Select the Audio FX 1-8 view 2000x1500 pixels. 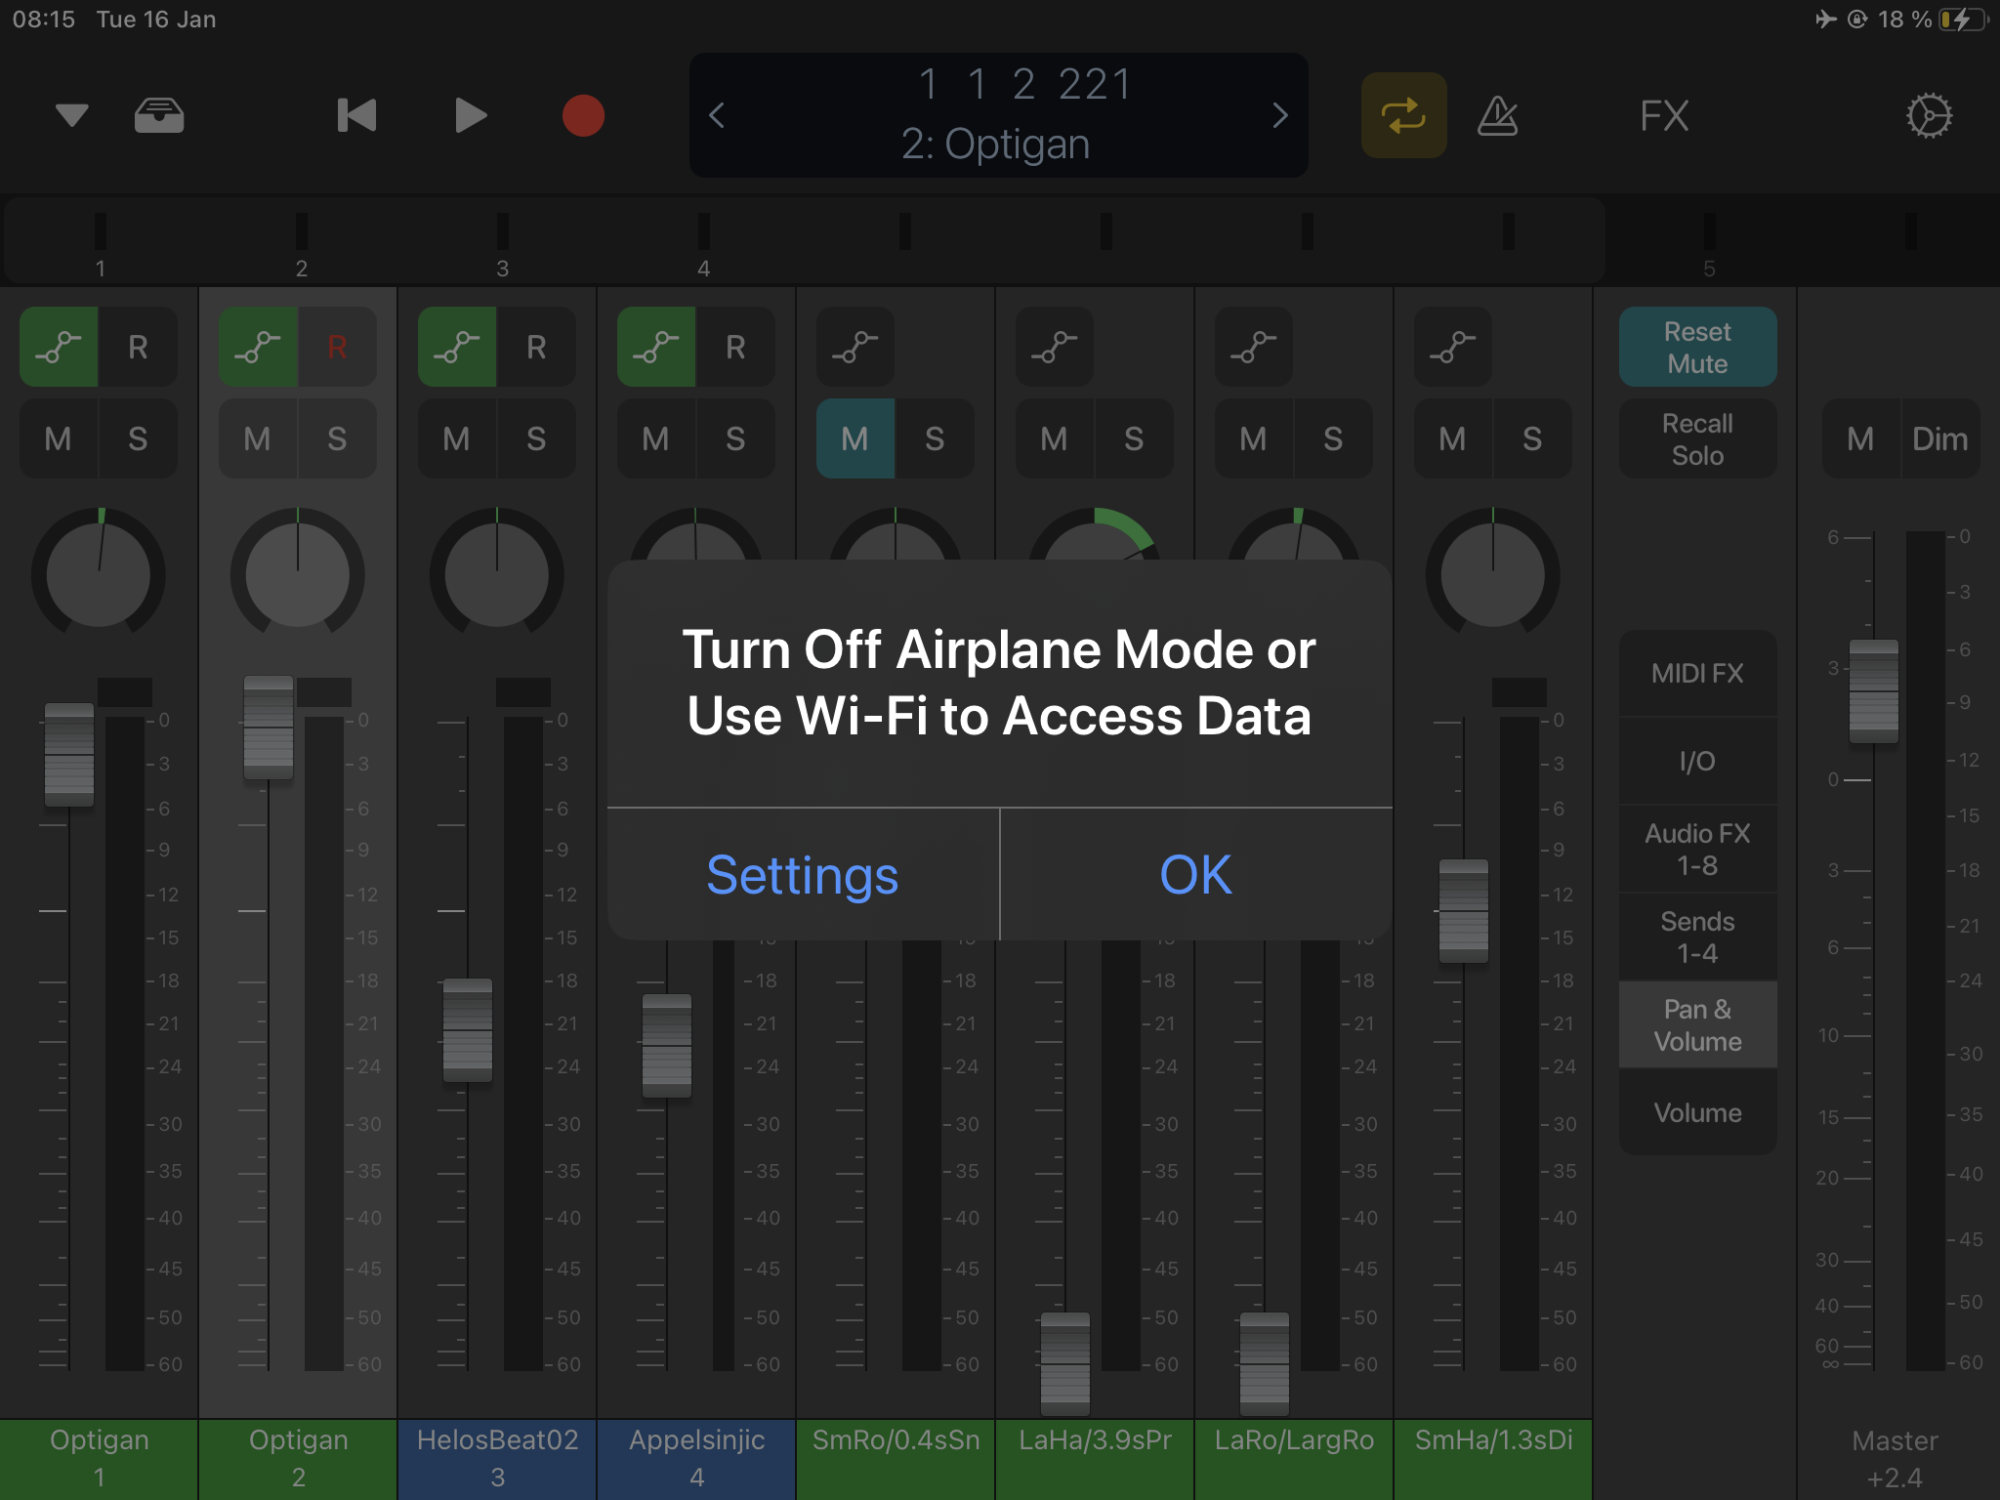click(1697, 849)
